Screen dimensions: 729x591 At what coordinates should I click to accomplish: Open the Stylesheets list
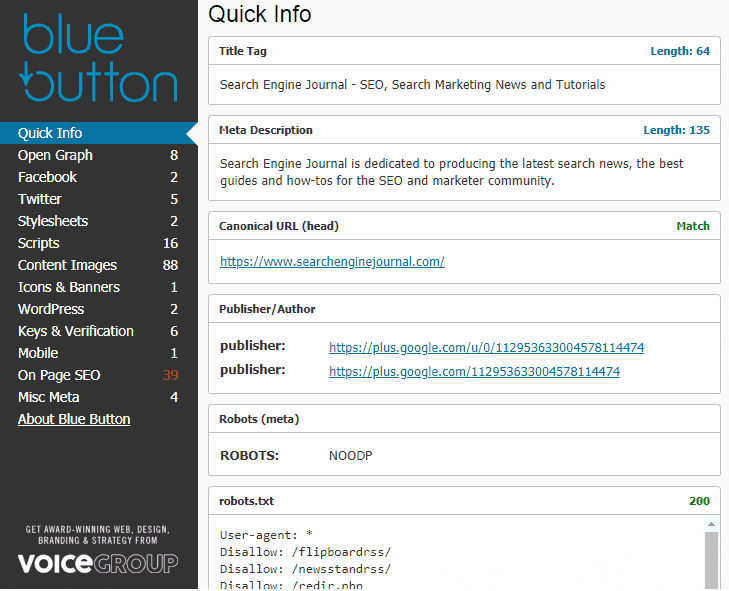[53, 221]
